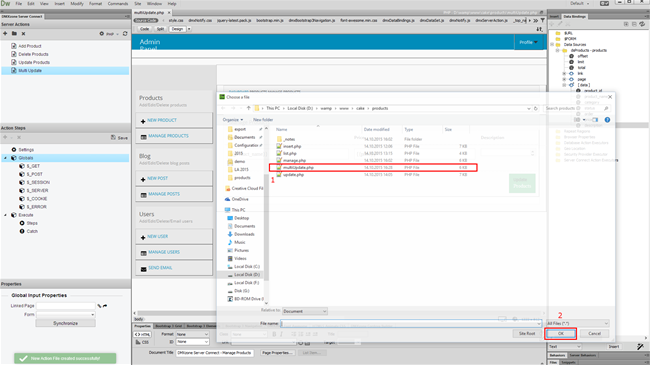The width and height of the screenshot is (650, 365).
Task: Select the $_GET global
Action: (x=33, y=166)
